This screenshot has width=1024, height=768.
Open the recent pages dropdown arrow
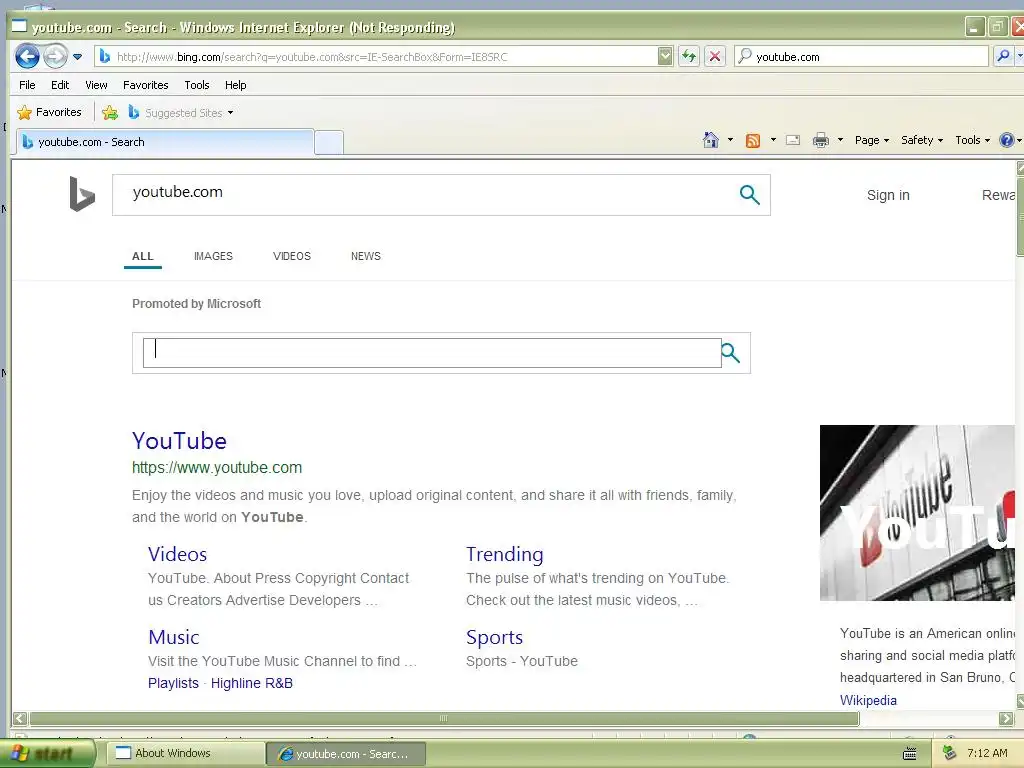(77, 57)
